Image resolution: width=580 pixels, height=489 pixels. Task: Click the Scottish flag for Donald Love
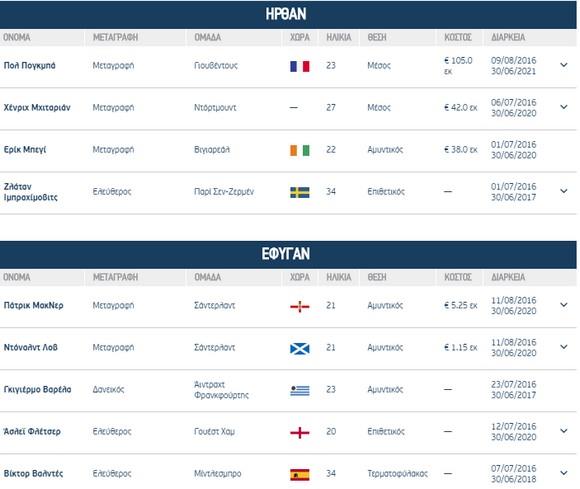tap(300, 348)
